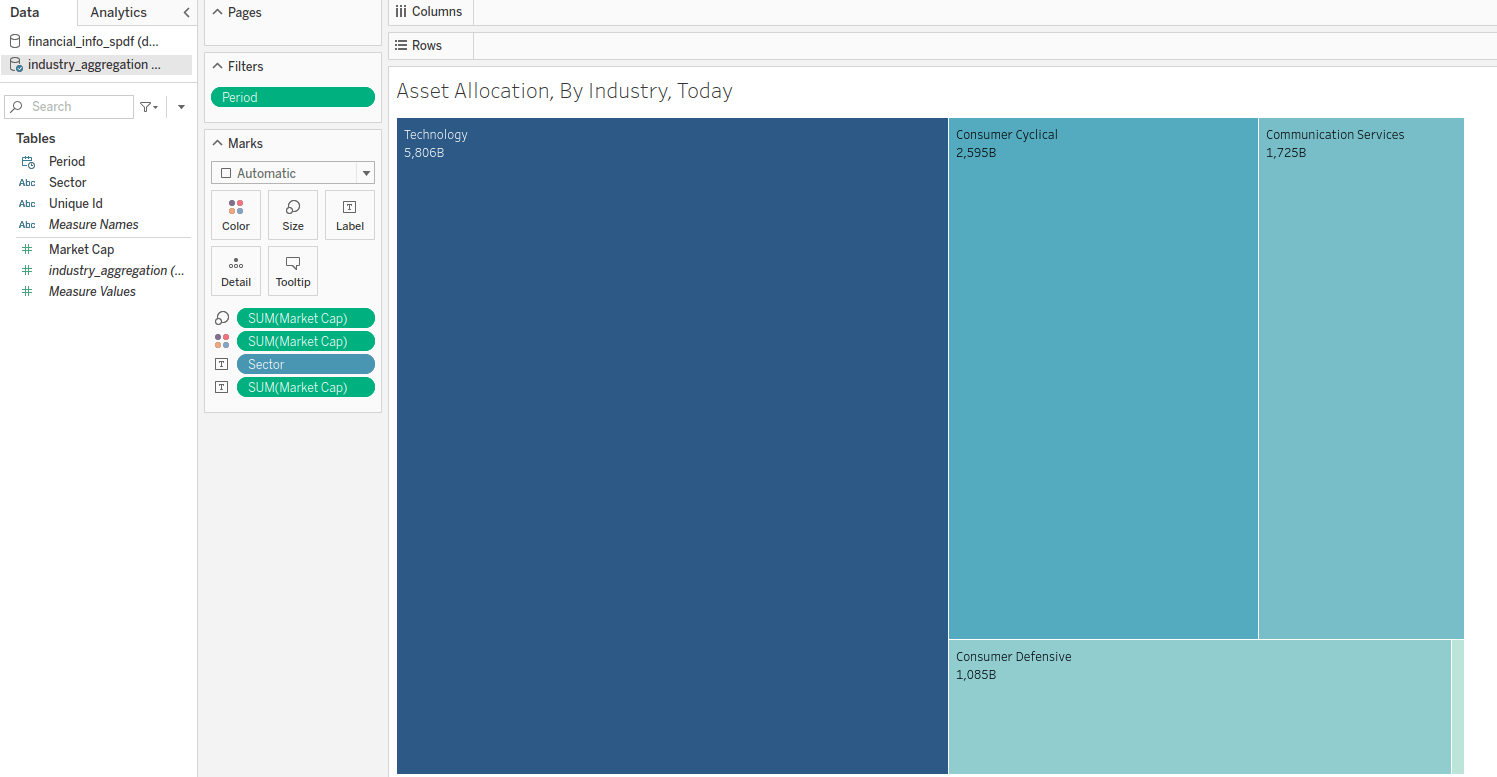The width and height of the screenshot is (1497, 777).
Task: Switch to the Analytics tab
Action: [118, 13]
